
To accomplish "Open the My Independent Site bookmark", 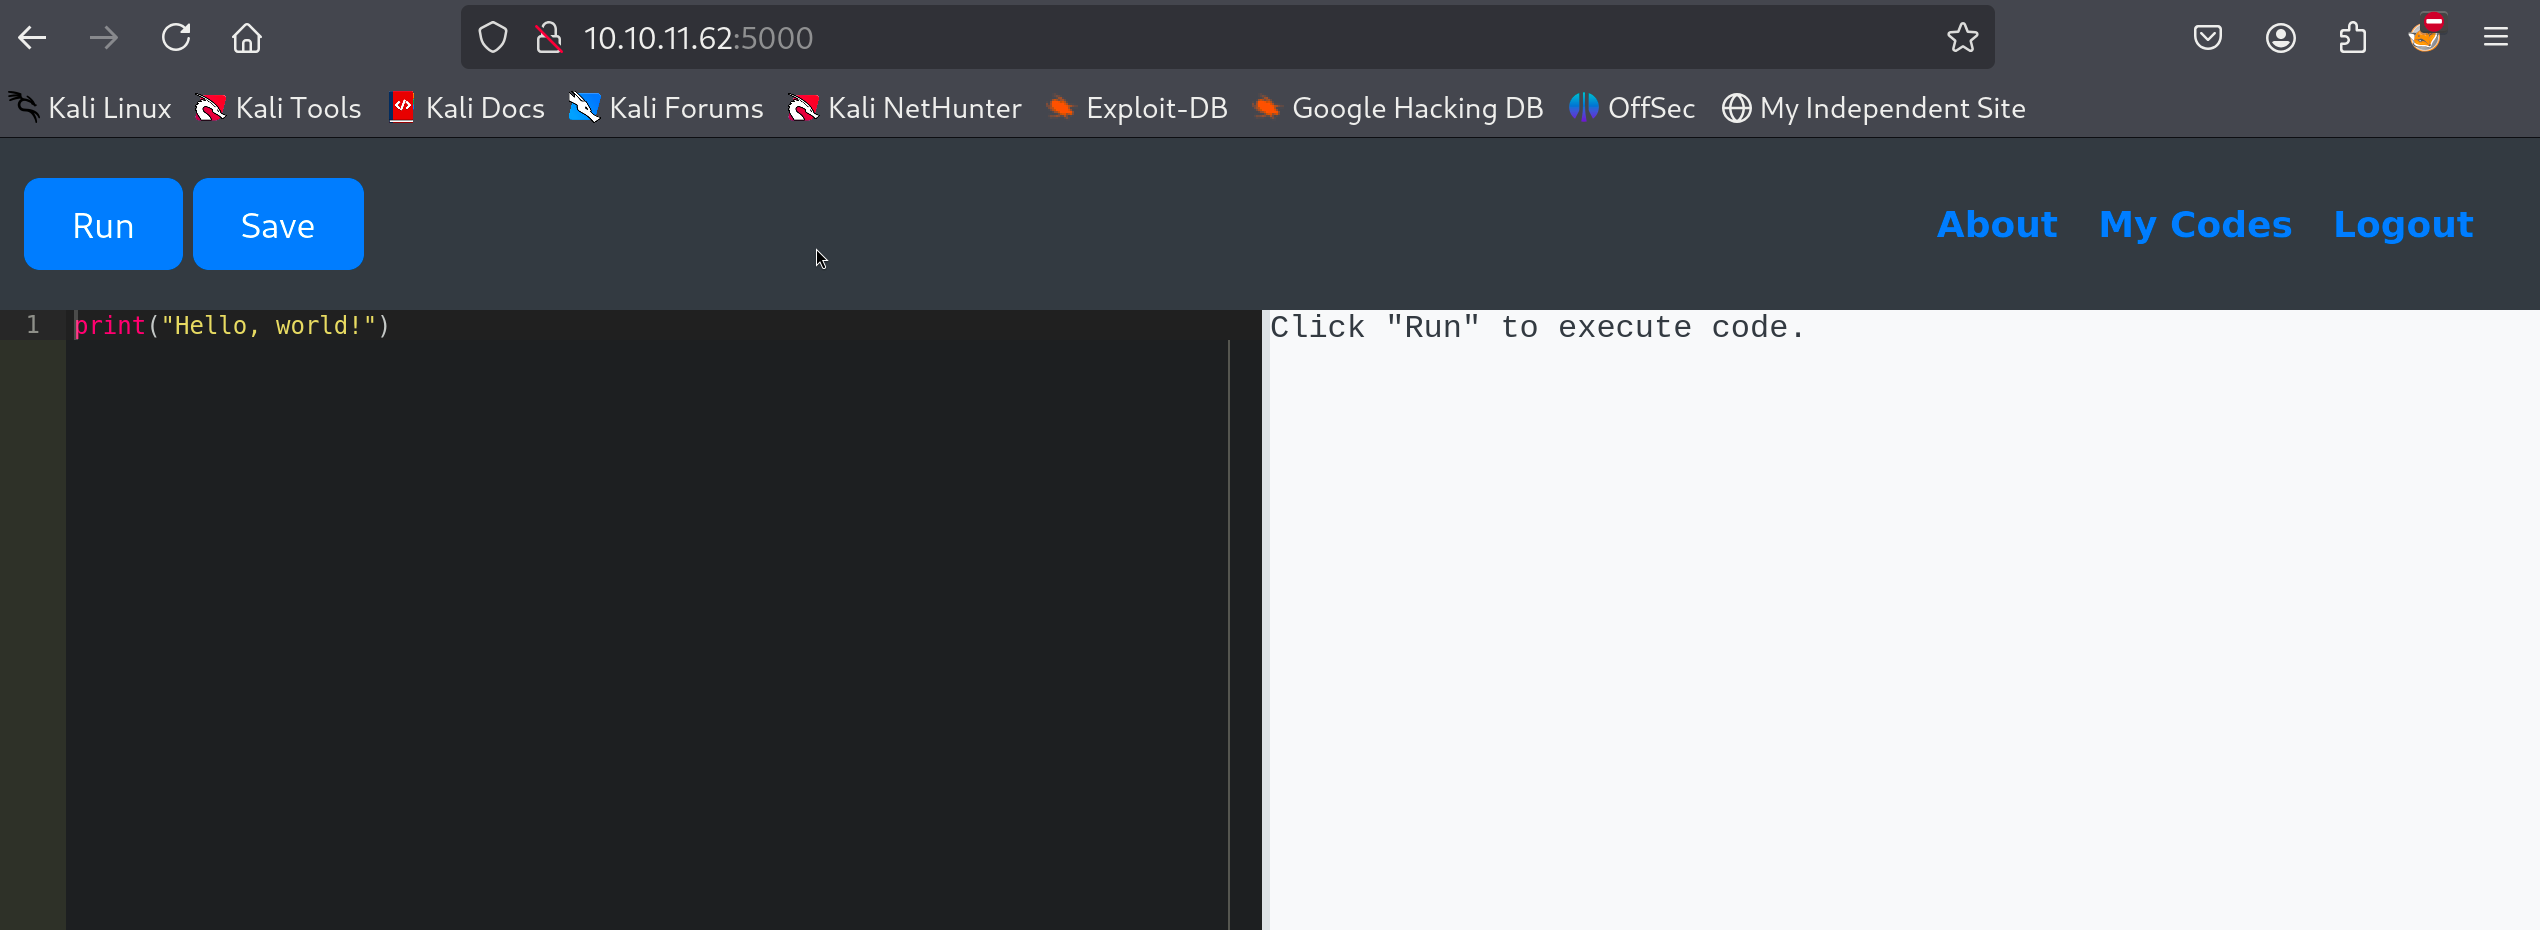I will pyautogui.click(x=1873, y=108).
